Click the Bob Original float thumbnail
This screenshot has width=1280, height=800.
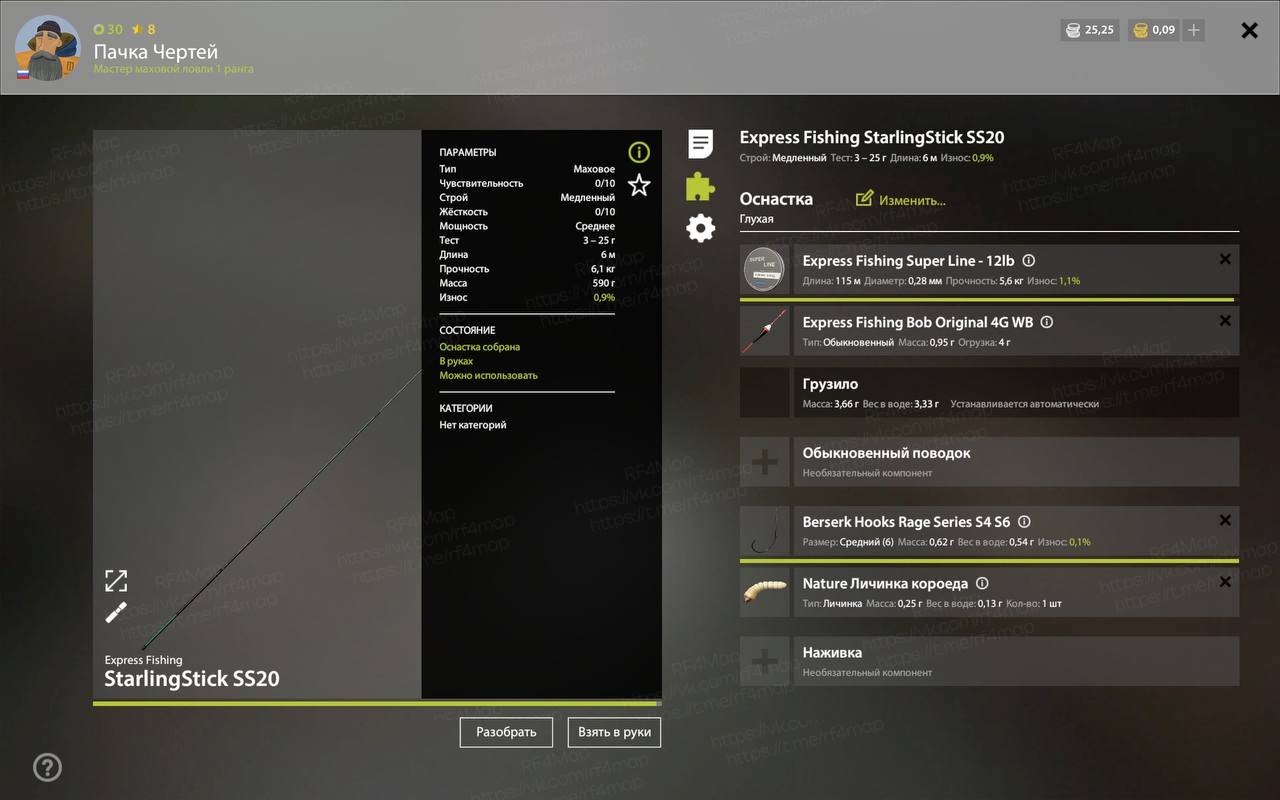pos(765,331)
